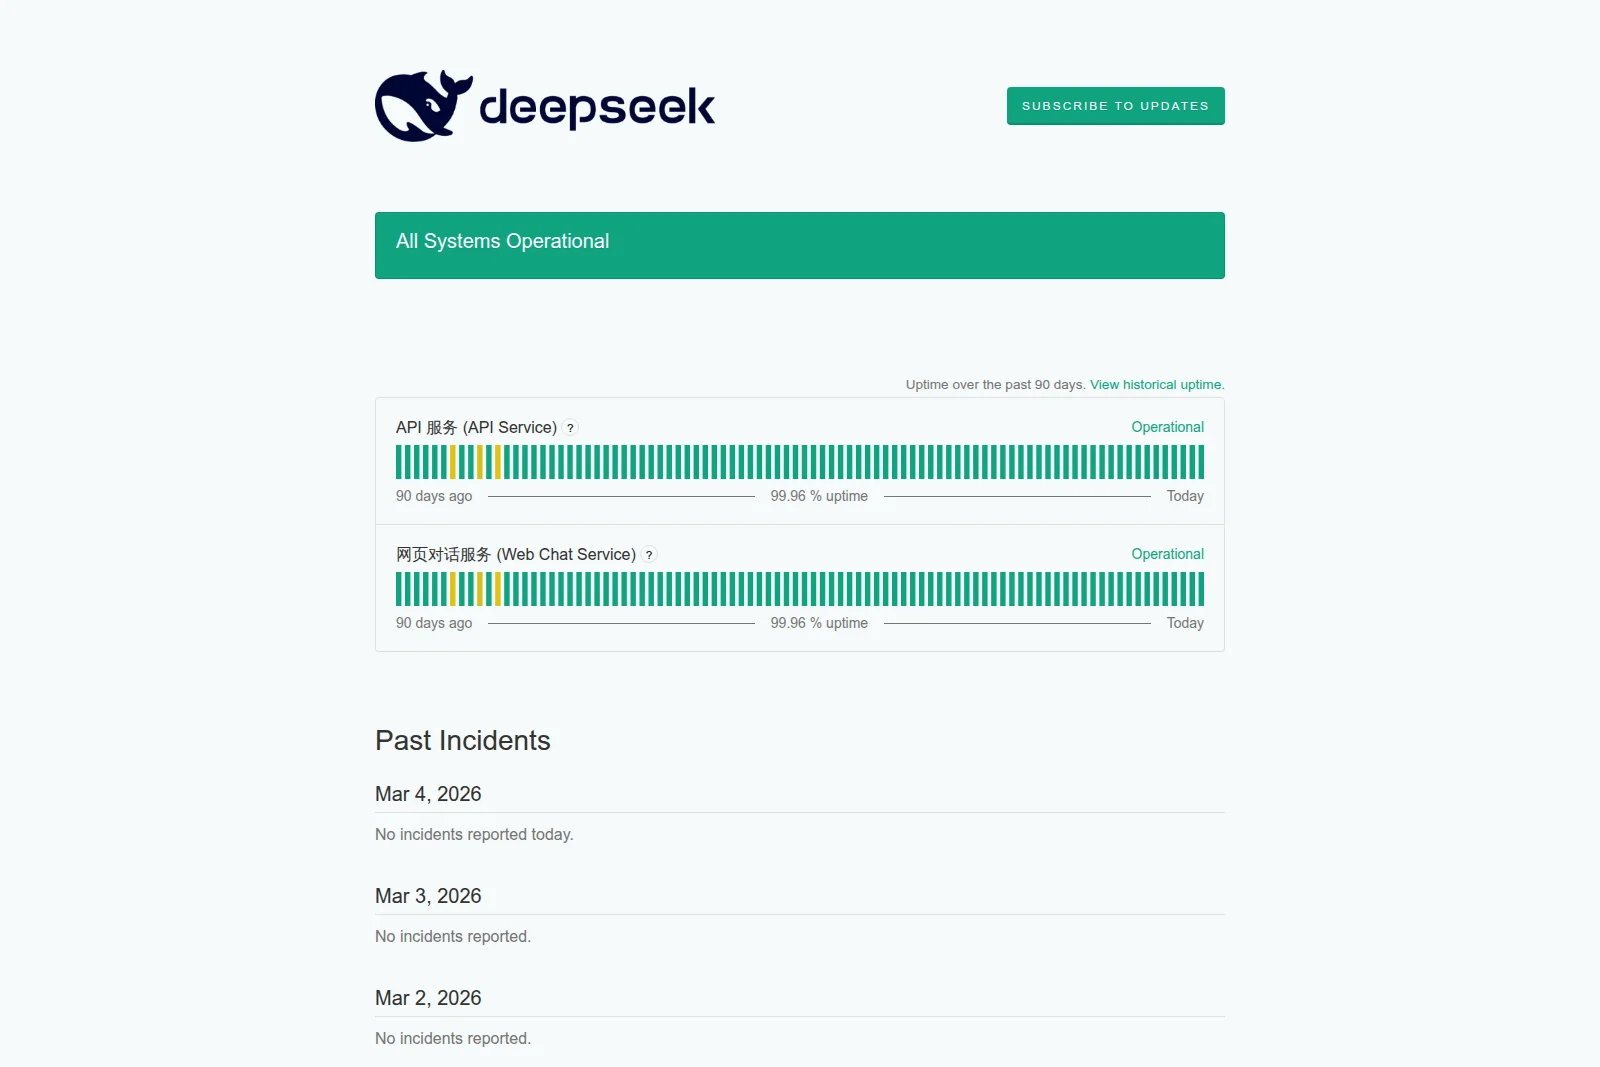Click the 99.96 % uptime label for API Service

818,495
